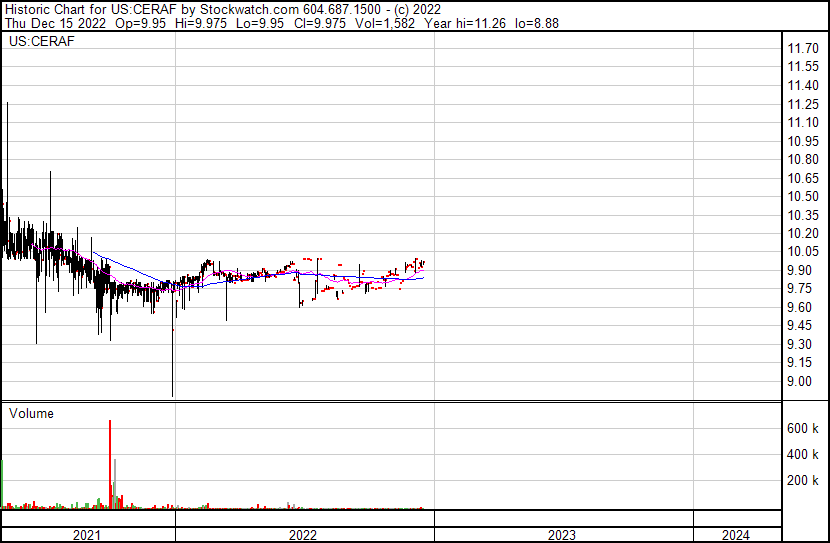This screenshot has height=543, width=830.
Task: Select the 2021 year label on timeline
Action: [87, 535]
